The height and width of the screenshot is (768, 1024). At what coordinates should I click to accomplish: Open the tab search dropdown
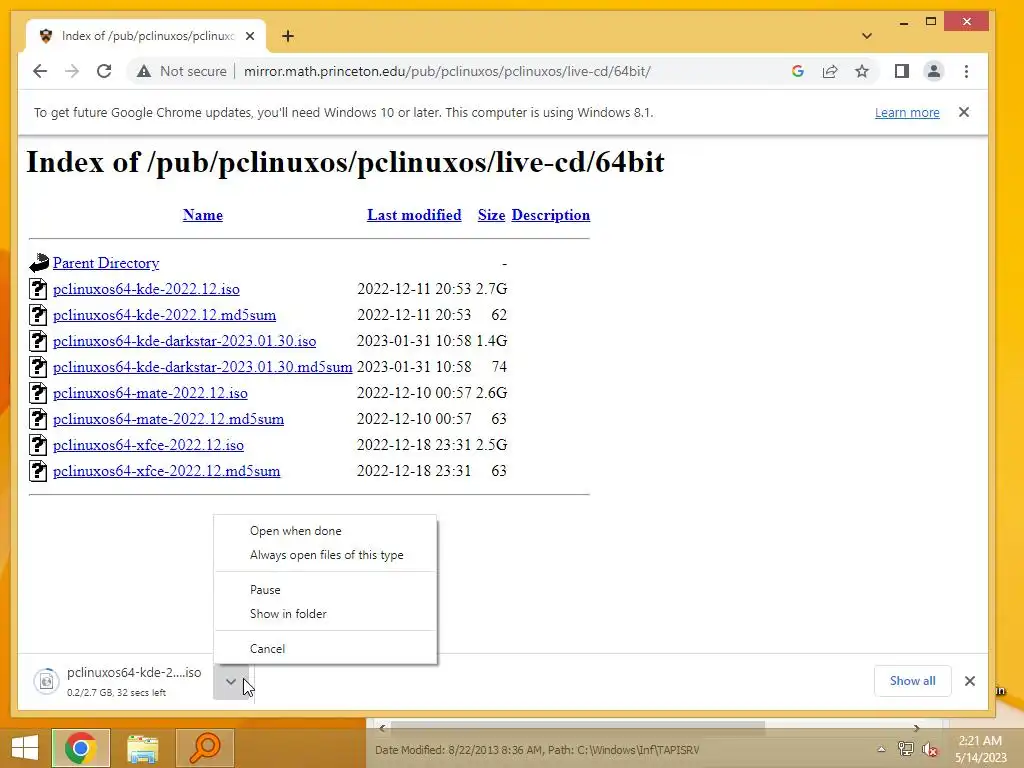click(867, 36)
